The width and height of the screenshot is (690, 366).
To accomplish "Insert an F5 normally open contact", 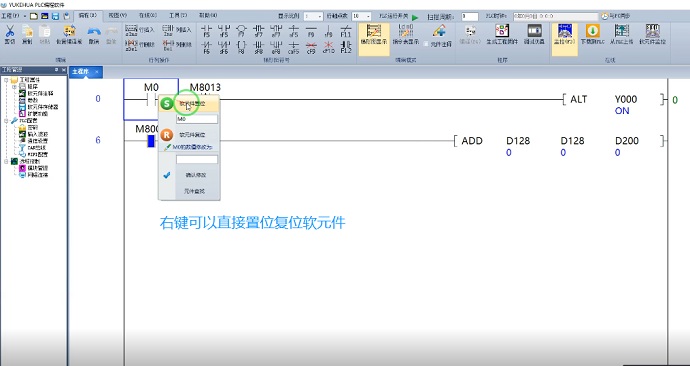I will click(207, 31).
